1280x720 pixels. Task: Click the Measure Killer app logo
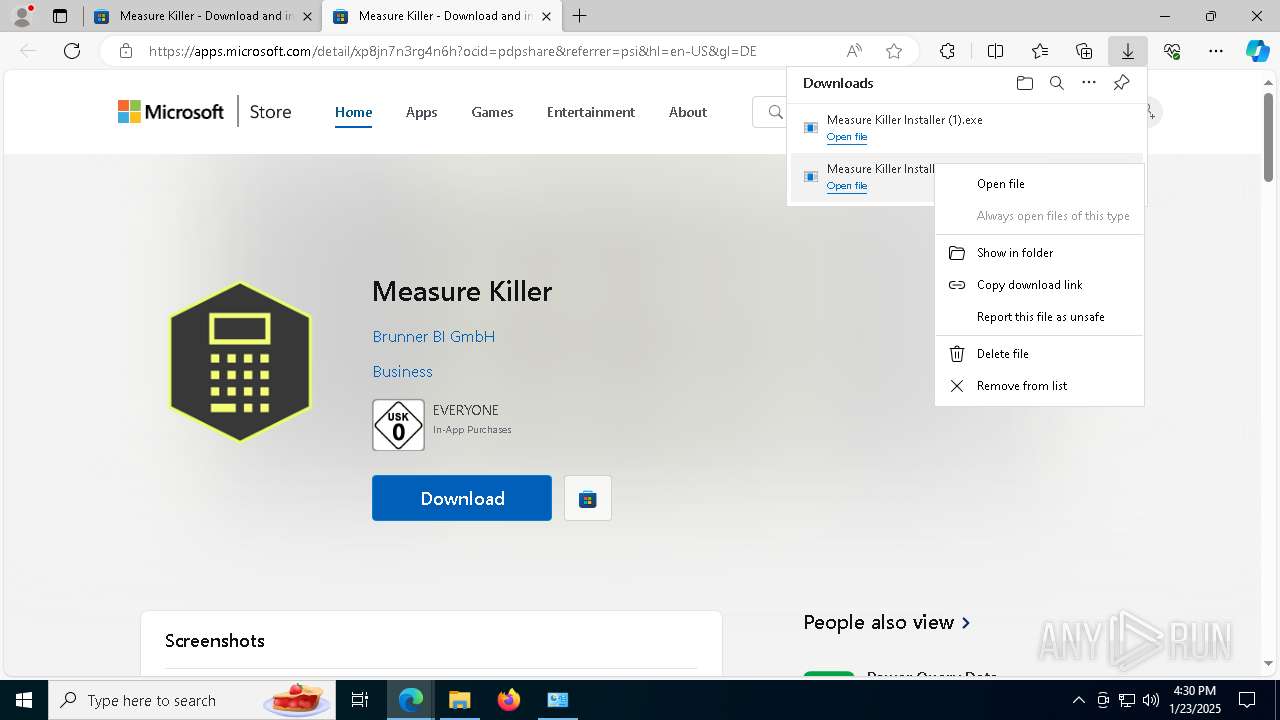240,362
